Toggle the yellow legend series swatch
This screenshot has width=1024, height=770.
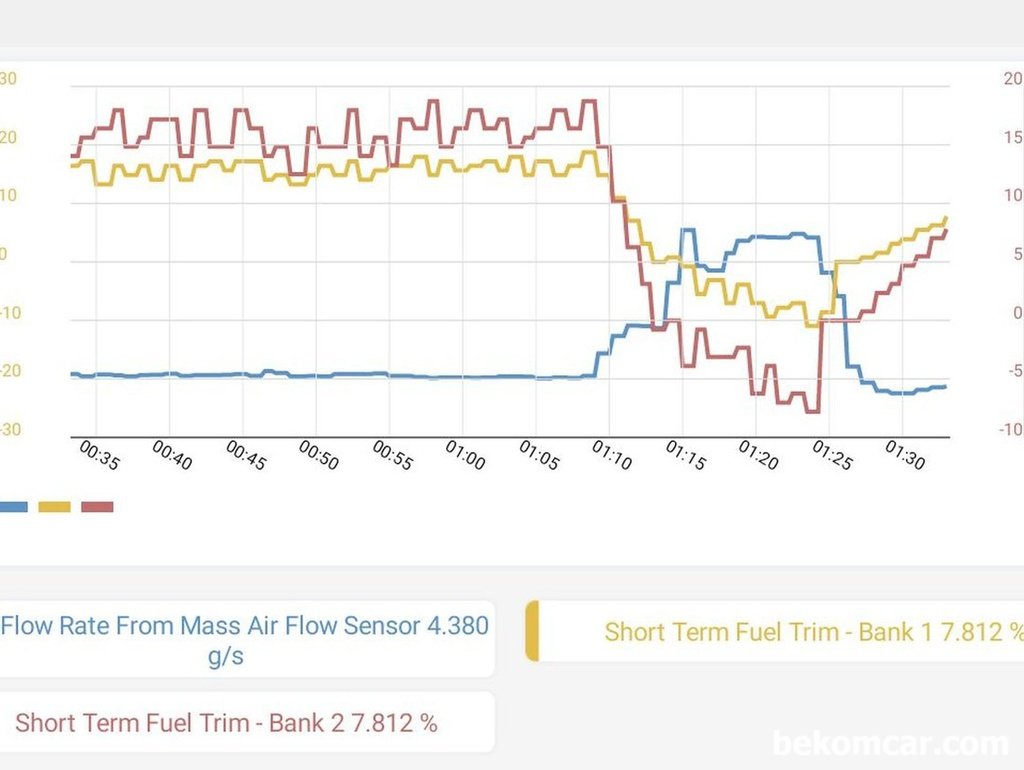(x=54, y=507)
